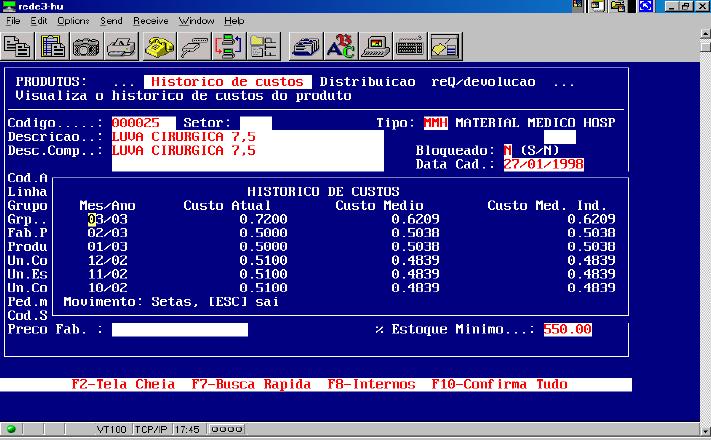Click the ABC font settings icon
The width and height of the screenshot is (711, 440).
(341, 46)
